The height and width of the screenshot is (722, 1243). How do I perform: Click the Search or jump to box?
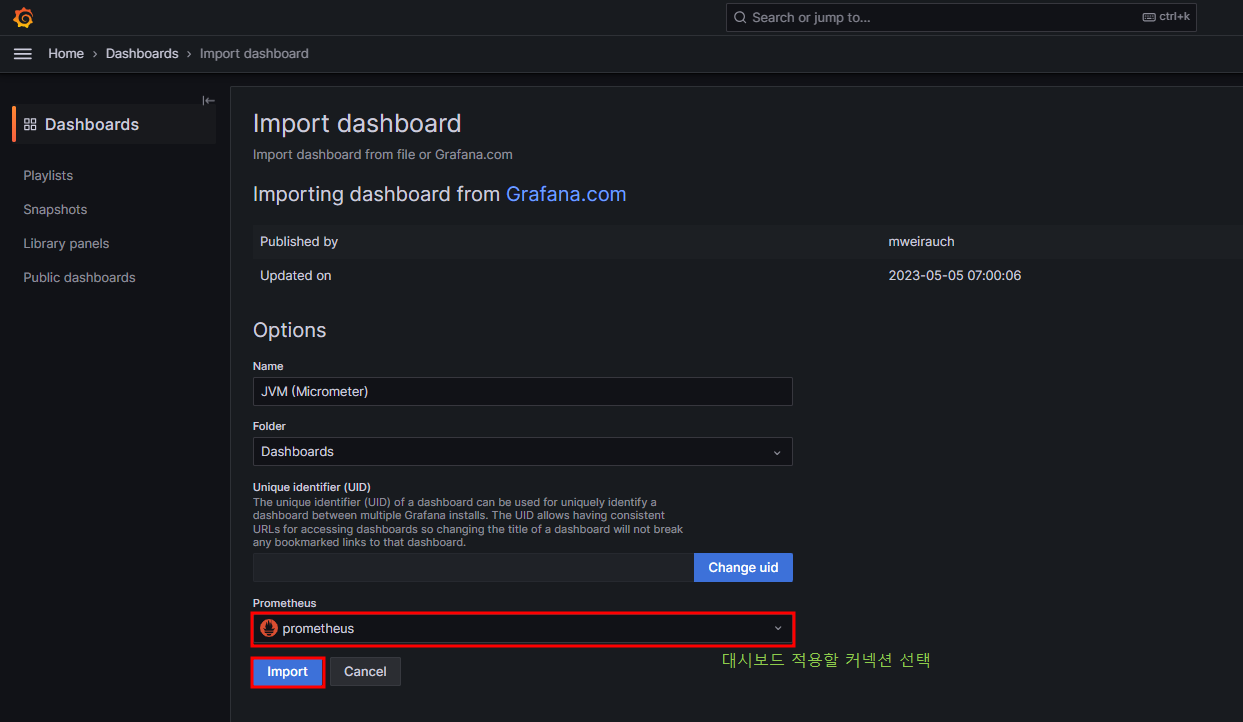point(961,17)
